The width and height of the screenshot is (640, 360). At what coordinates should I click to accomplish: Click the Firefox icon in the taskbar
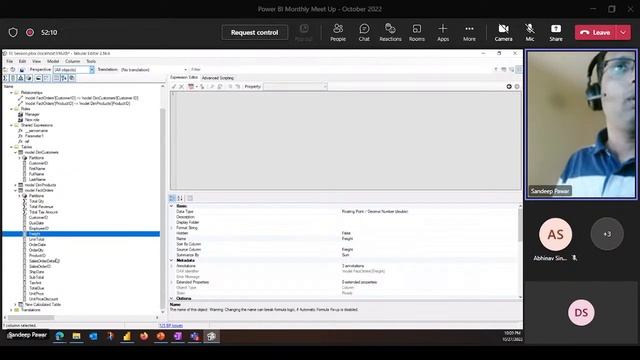pos(144,336)
